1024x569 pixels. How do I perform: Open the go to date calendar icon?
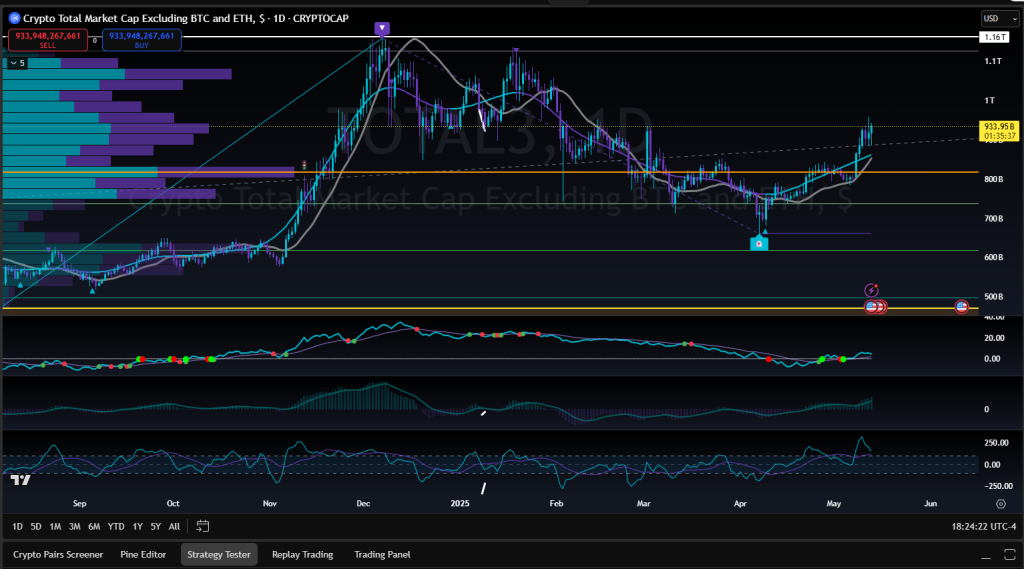coord(202,526)
